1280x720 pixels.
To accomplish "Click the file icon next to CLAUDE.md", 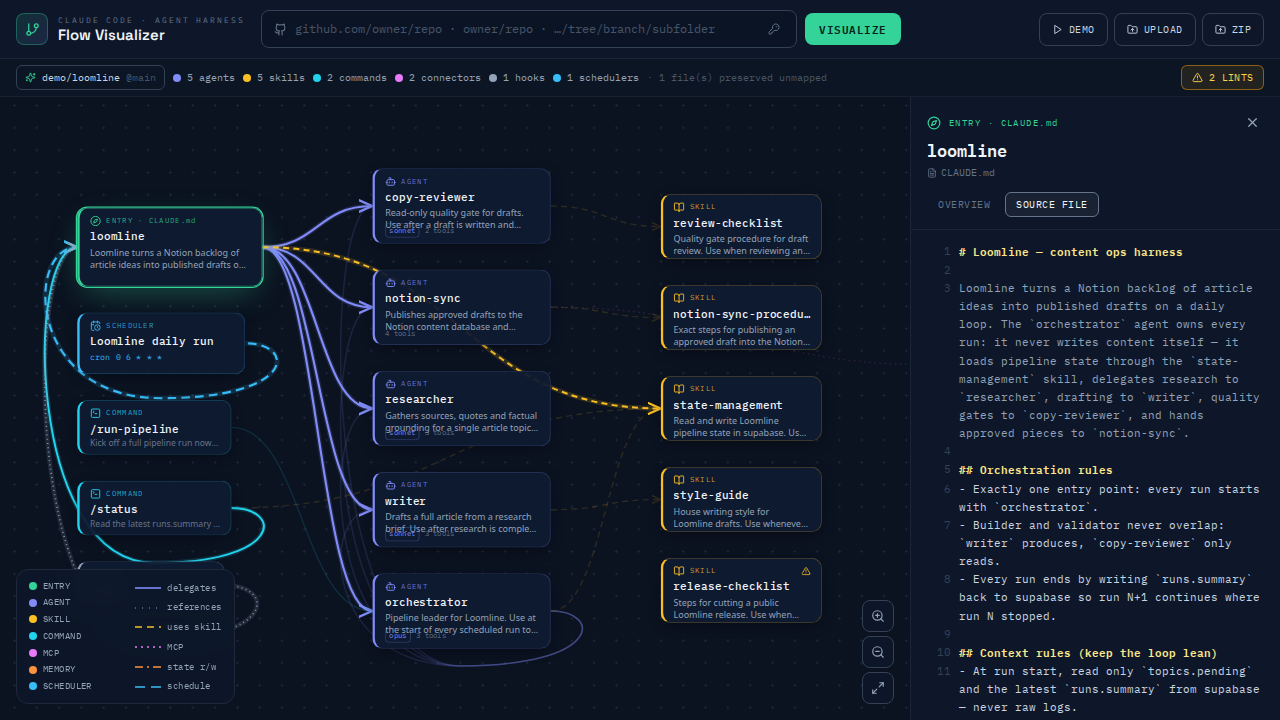I will 932,172.
